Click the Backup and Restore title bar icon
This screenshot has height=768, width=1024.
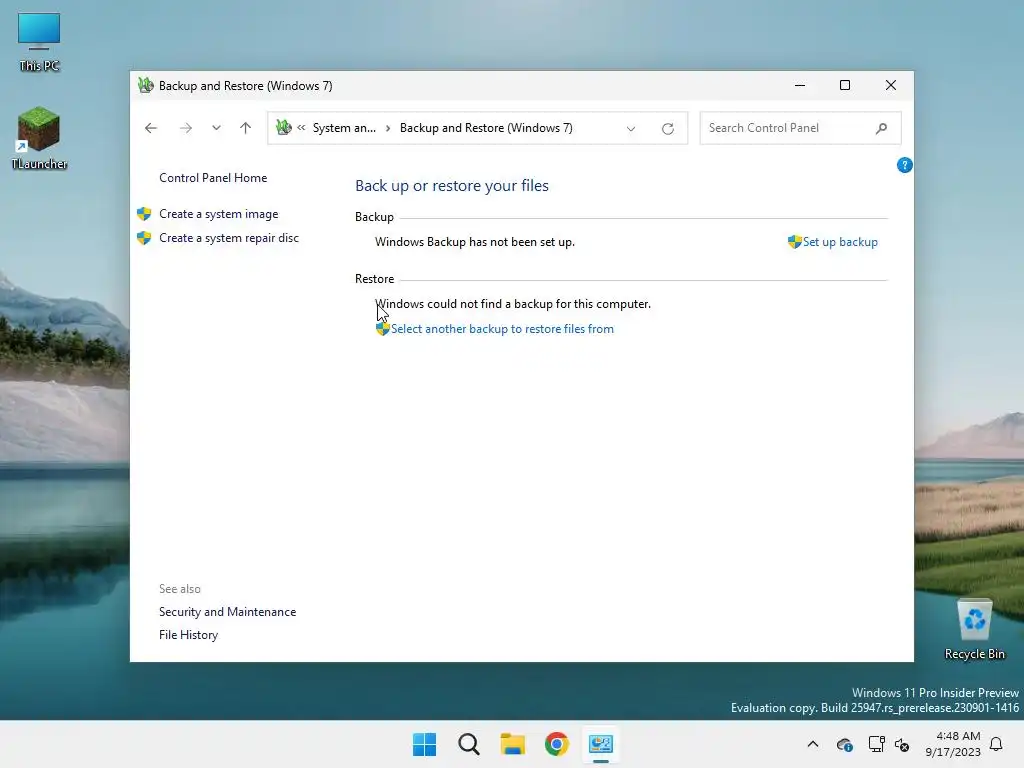point(146,86)
